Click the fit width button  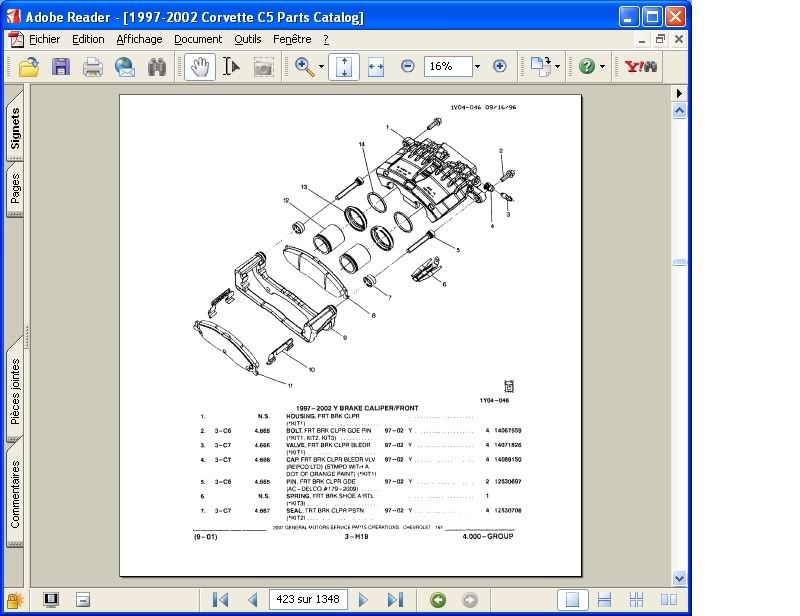pyautogui.click(x=376, y=67)
